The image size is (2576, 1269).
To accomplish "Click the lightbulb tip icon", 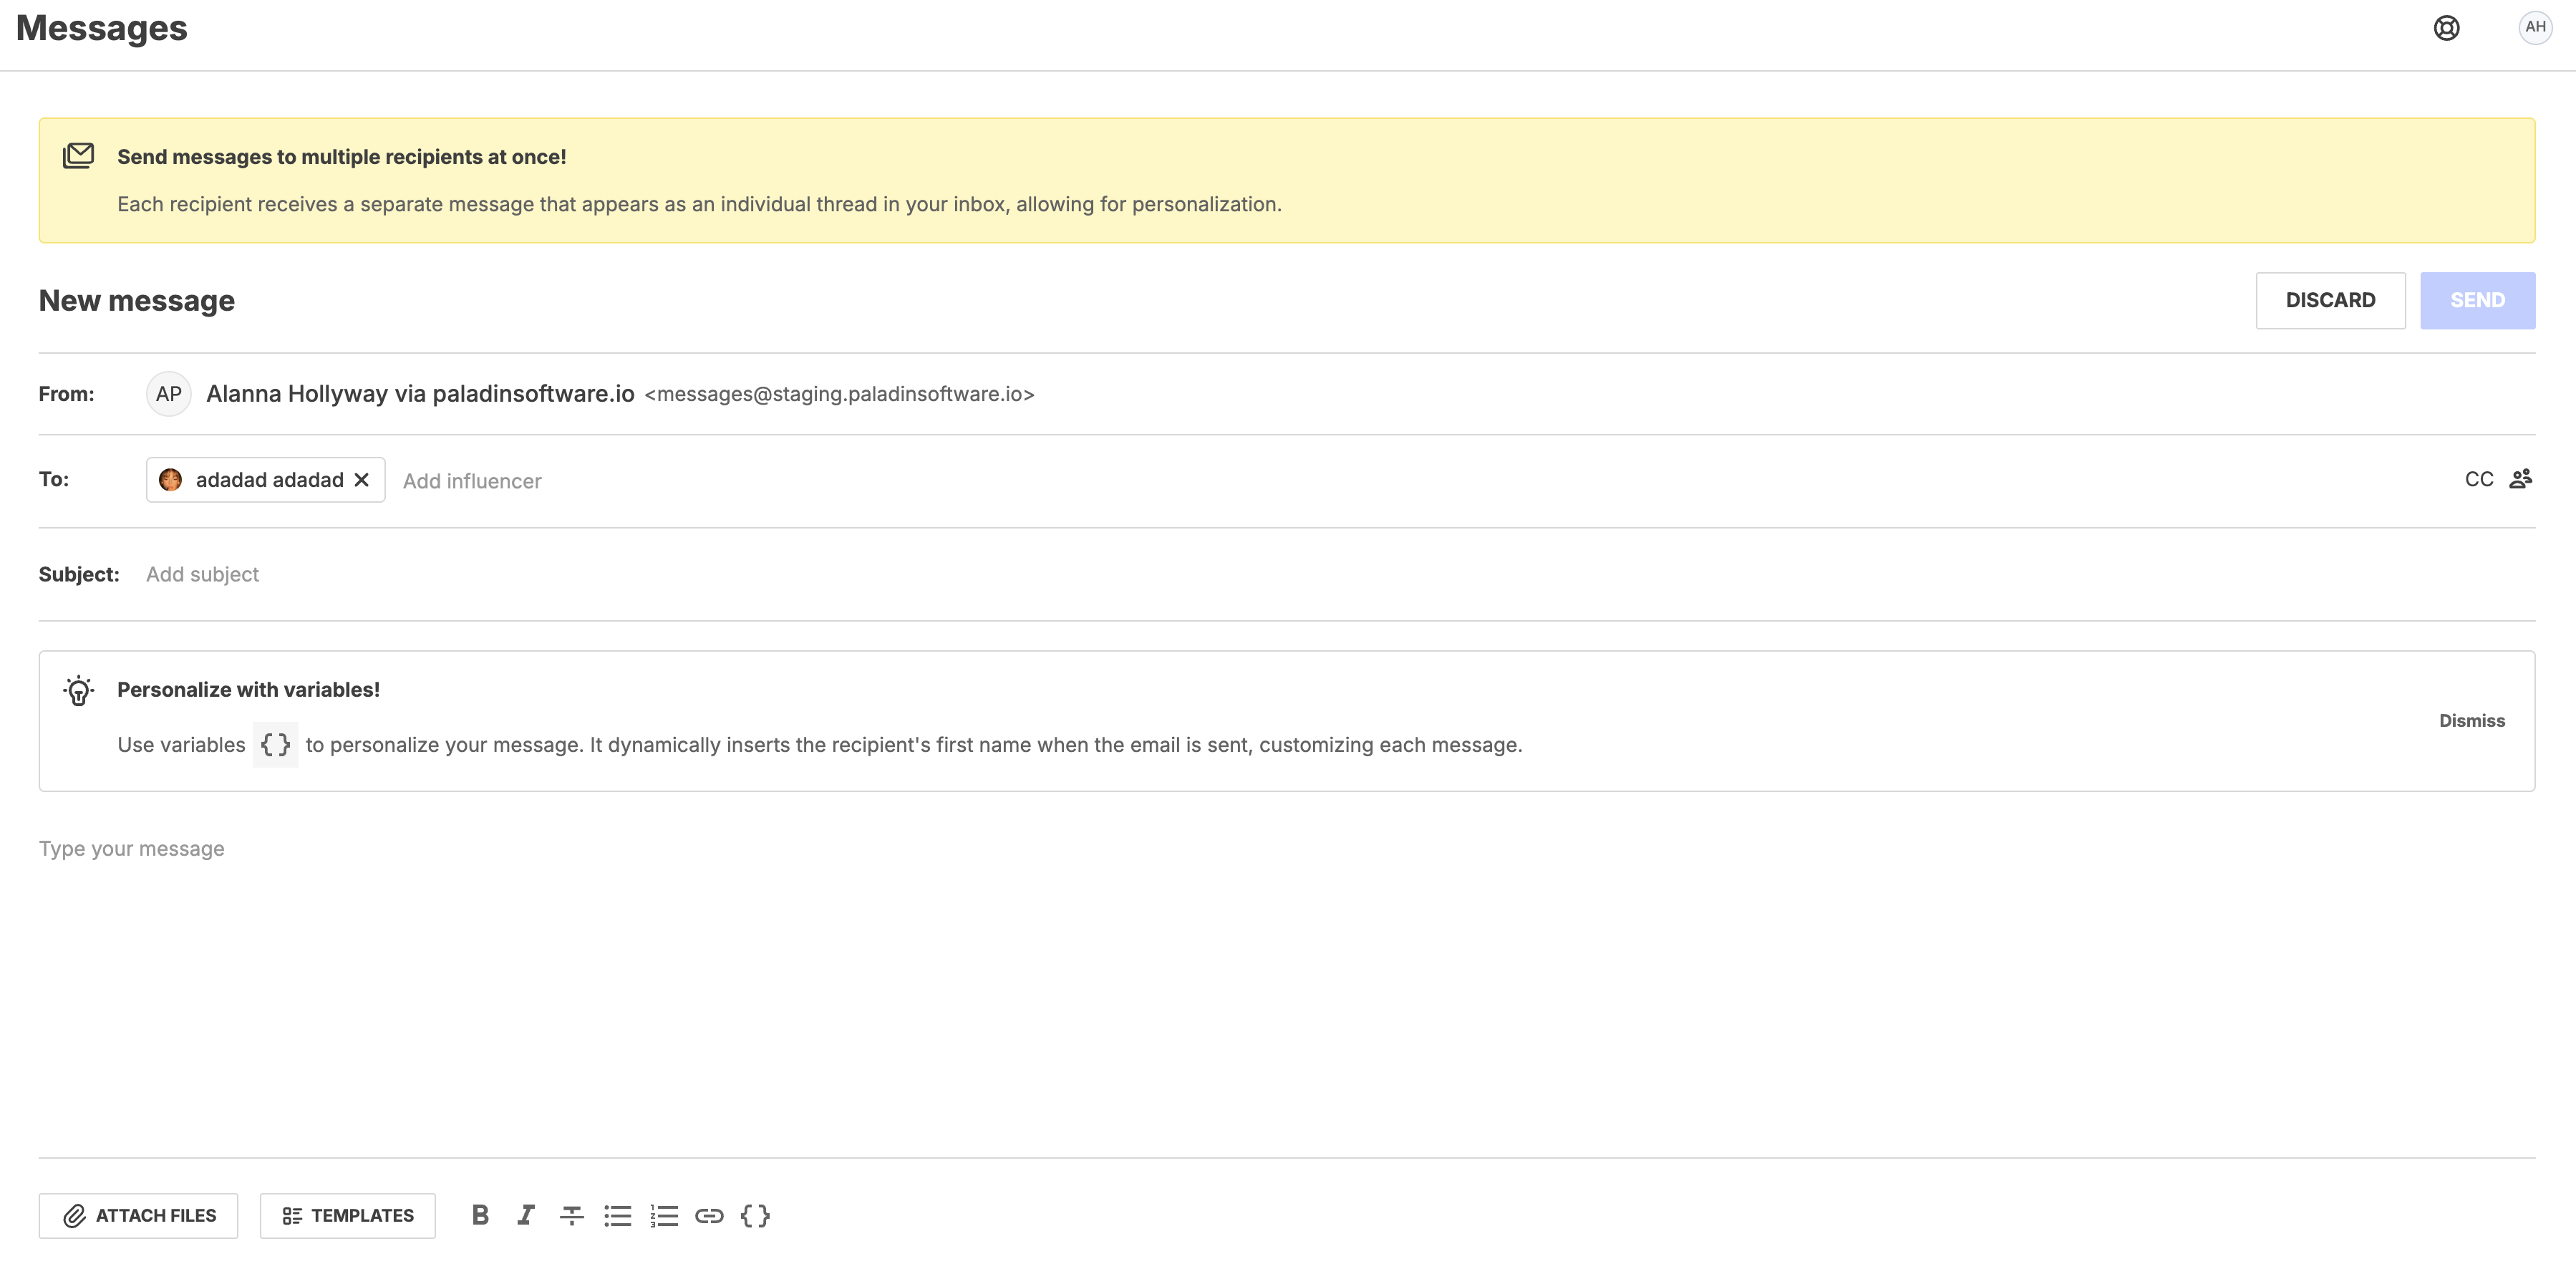I will click(x=78, y=690).
